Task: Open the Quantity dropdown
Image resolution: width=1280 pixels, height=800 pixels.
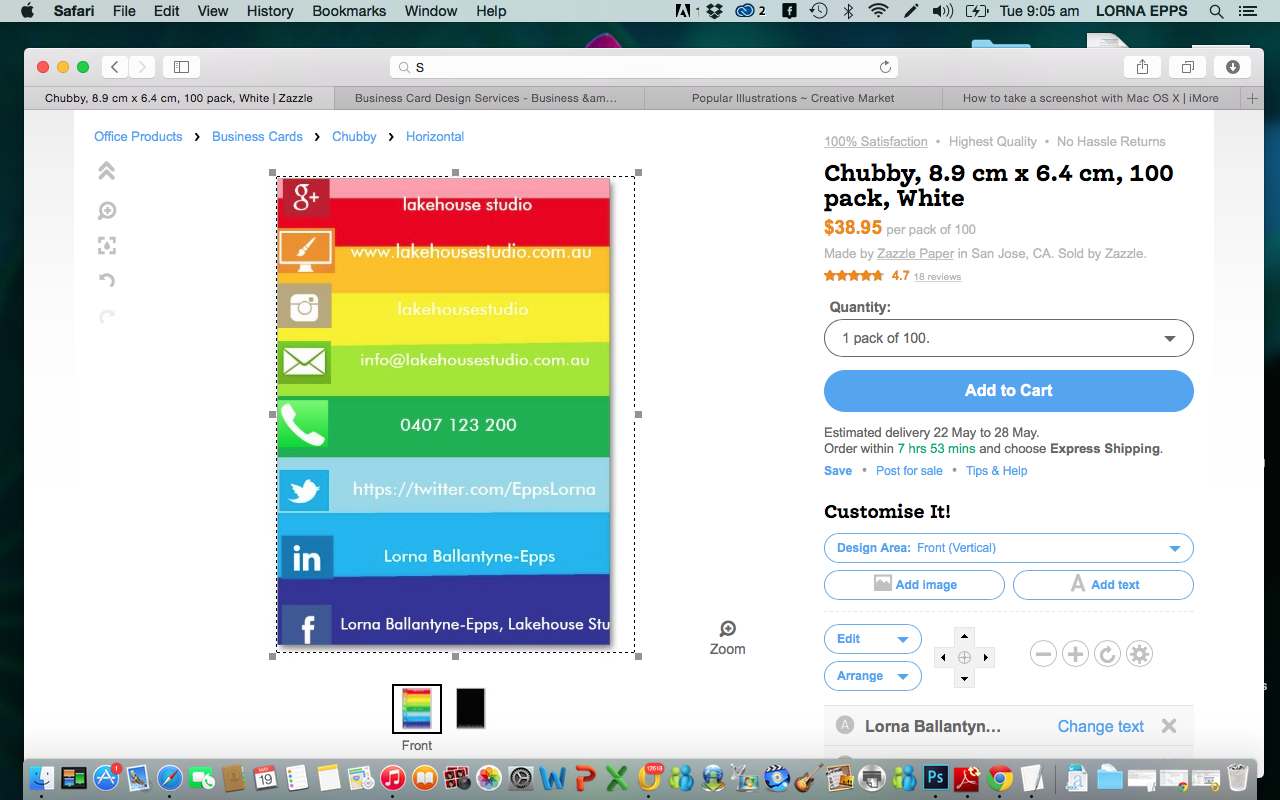Action: 1008,338
